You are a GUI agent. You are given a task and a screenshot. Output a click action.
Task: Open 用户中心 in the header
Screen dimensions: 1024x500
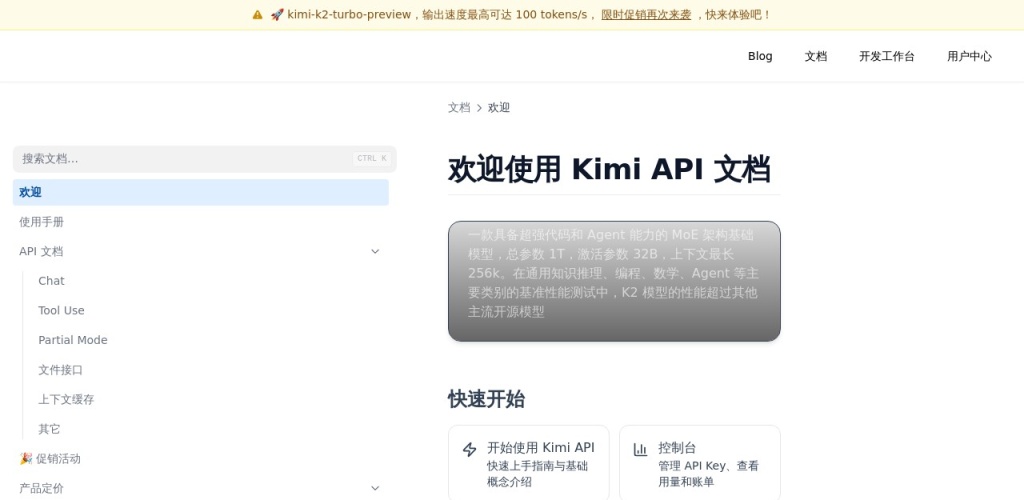click(969, 56)
